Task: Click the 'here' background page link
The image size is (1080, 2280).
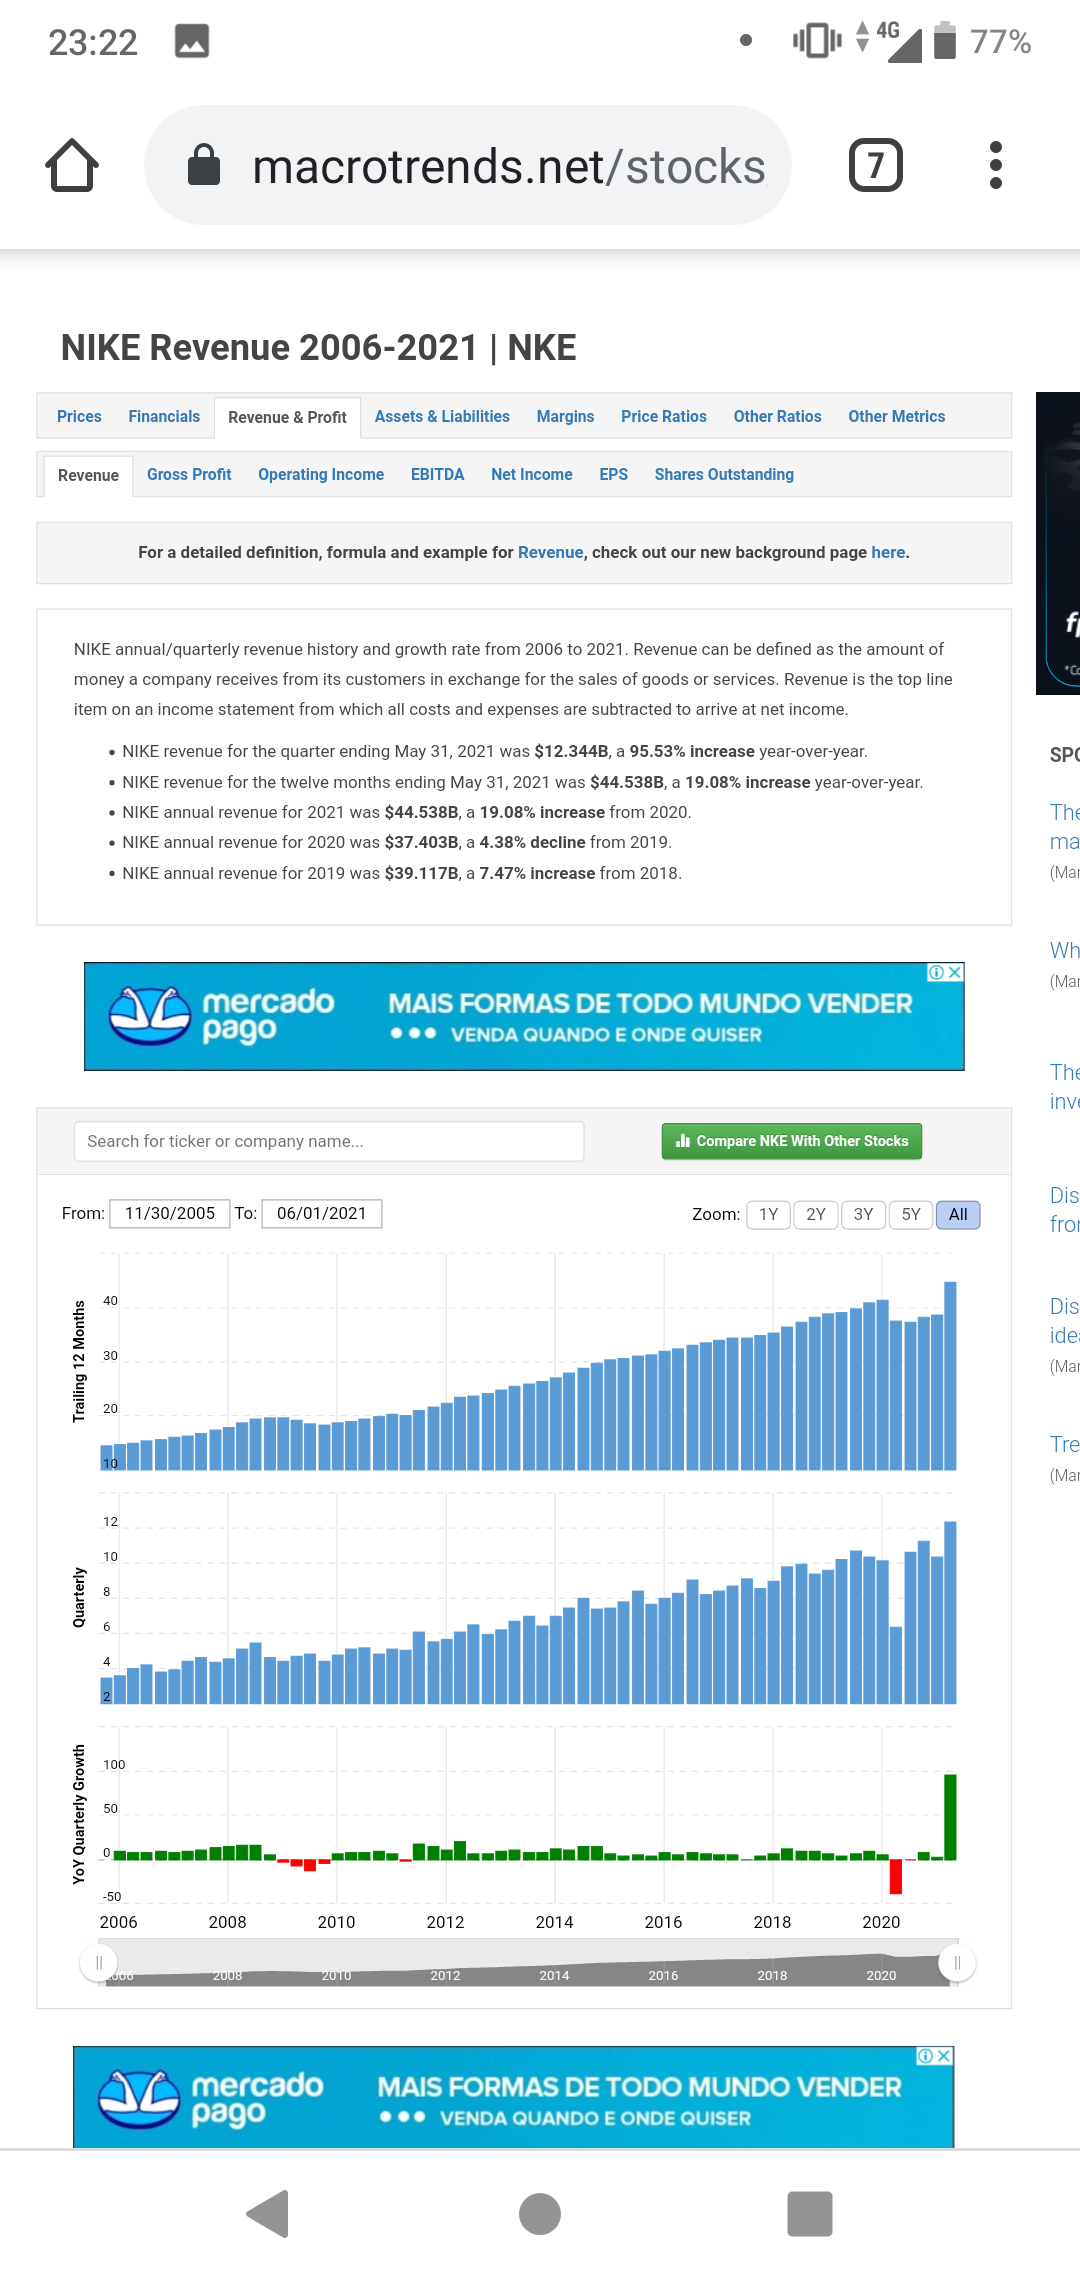Action: (888, 552)
